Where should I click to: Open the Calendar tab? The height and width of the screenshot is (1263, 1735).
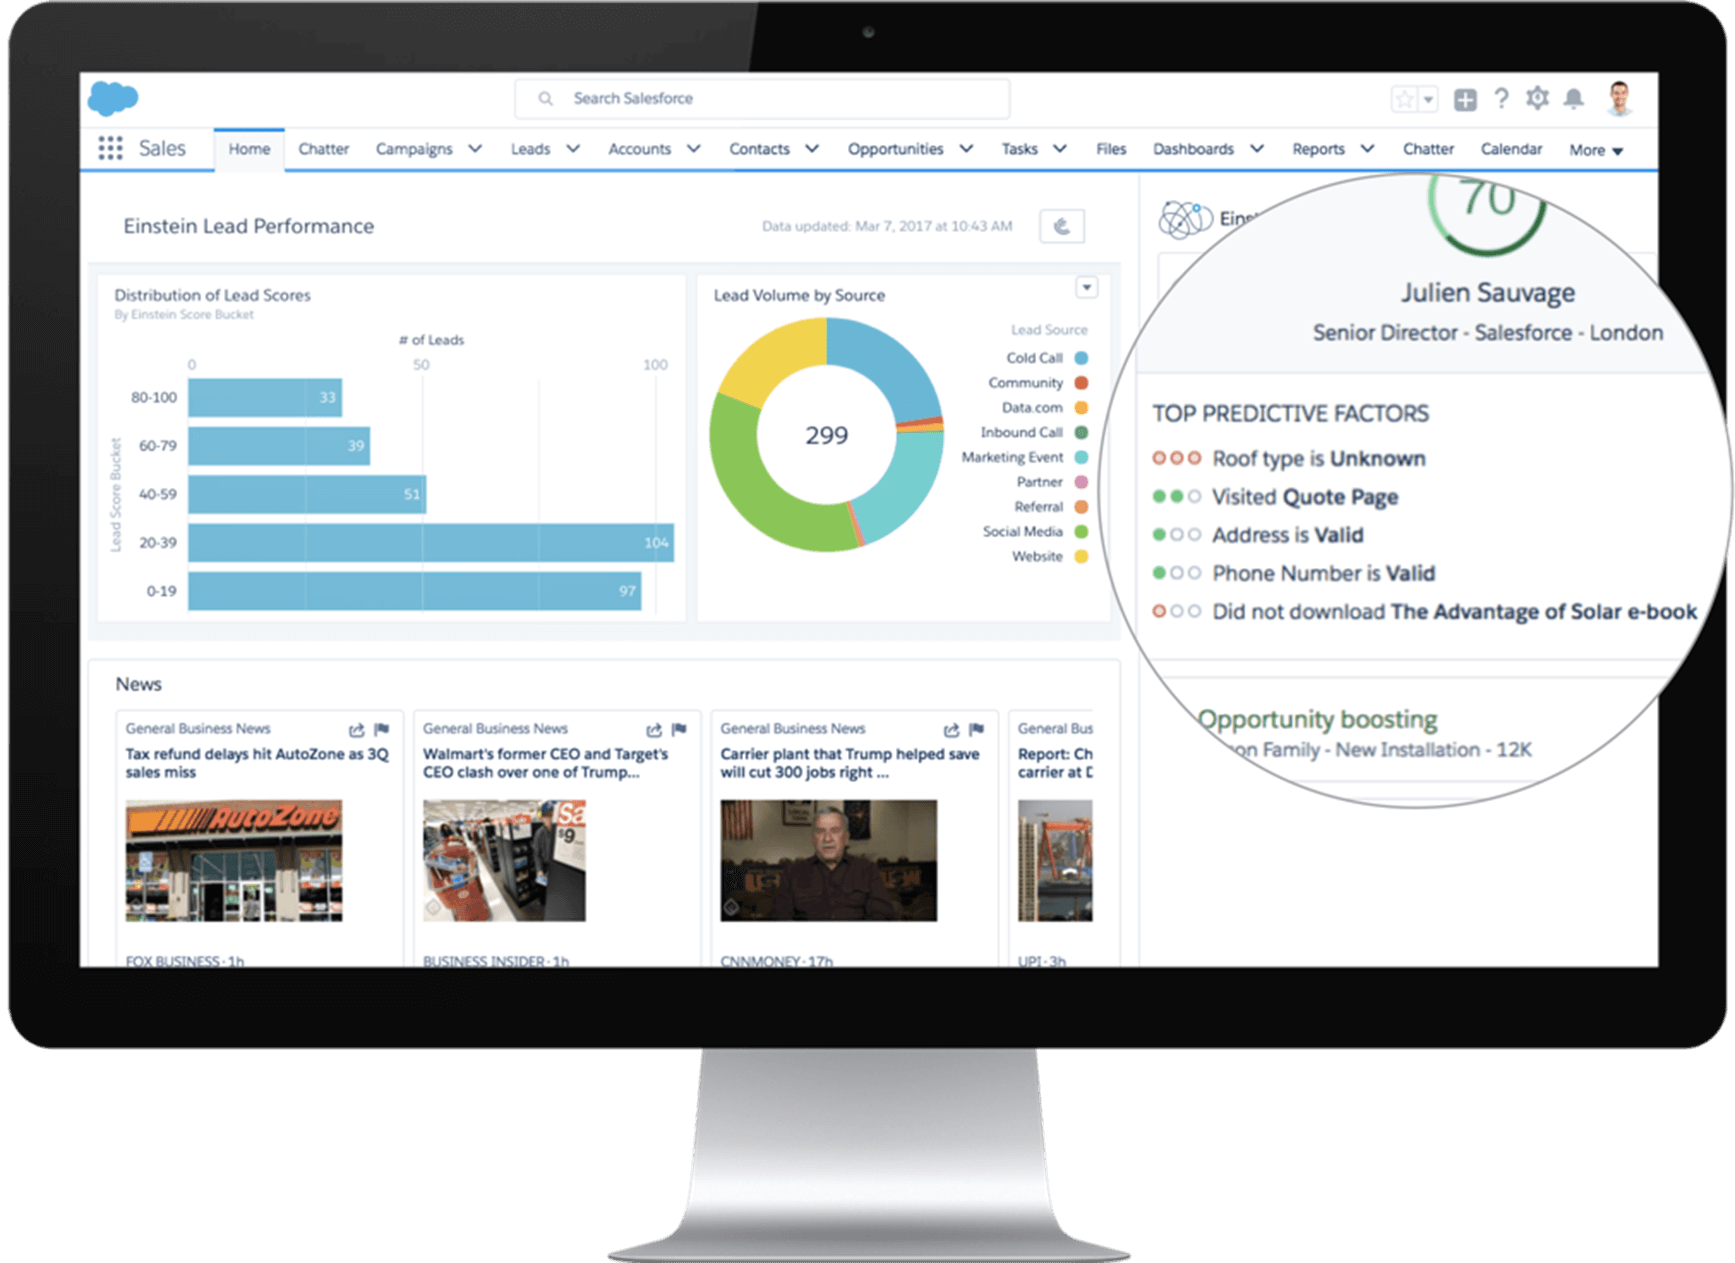pyautogui.click(x=1511, y=149)
